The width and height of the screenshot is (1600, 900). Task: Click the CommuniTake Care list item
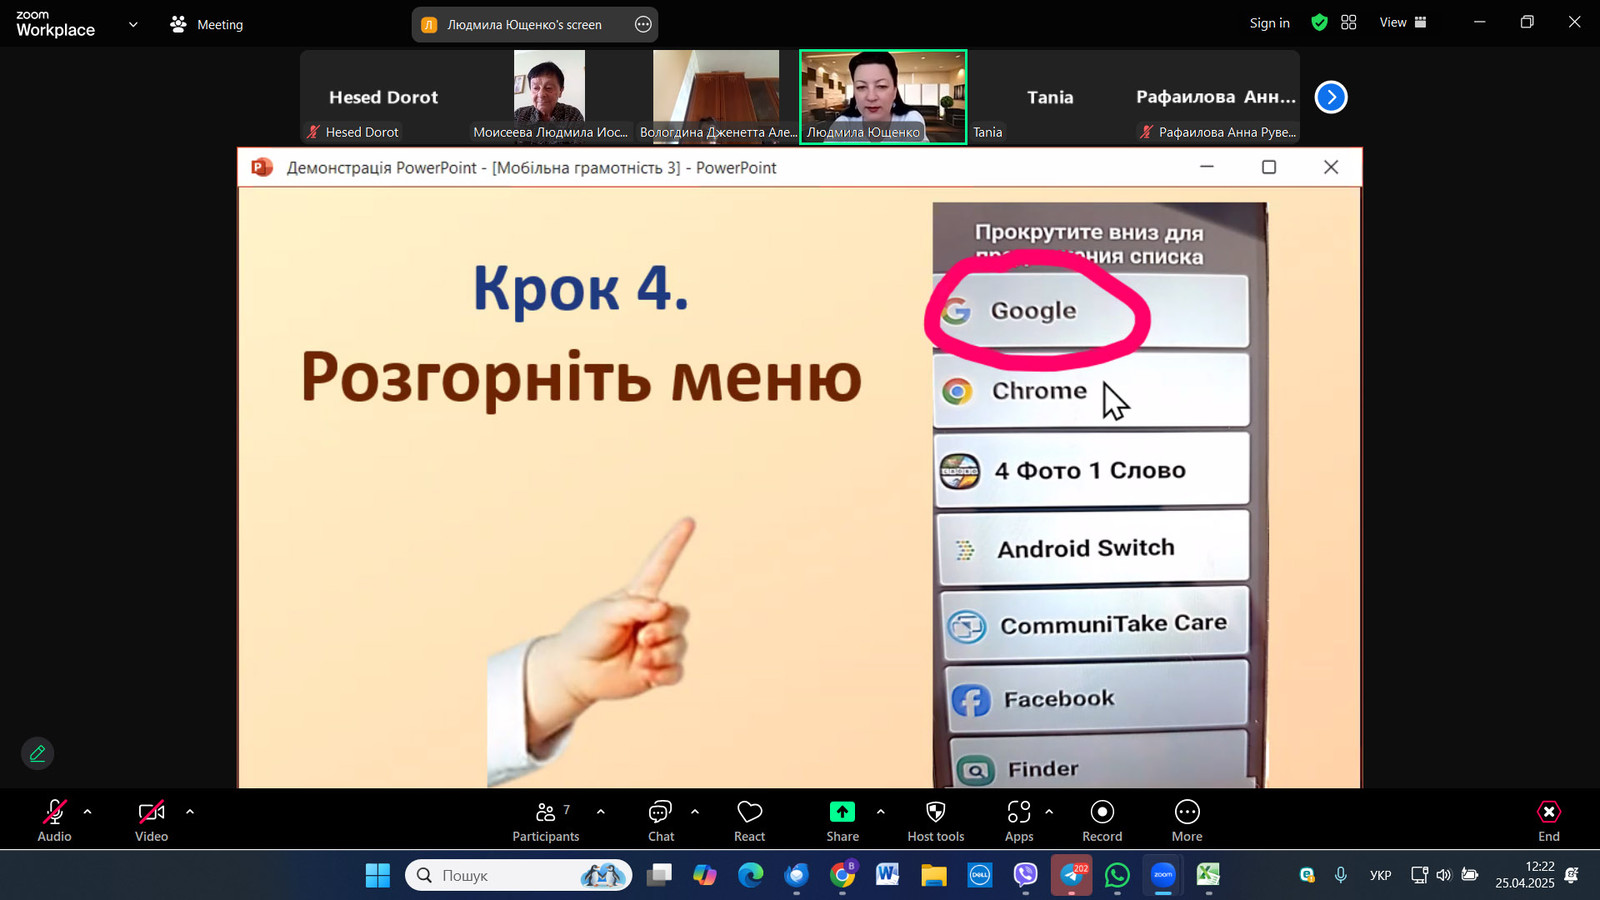point(1095,624)
